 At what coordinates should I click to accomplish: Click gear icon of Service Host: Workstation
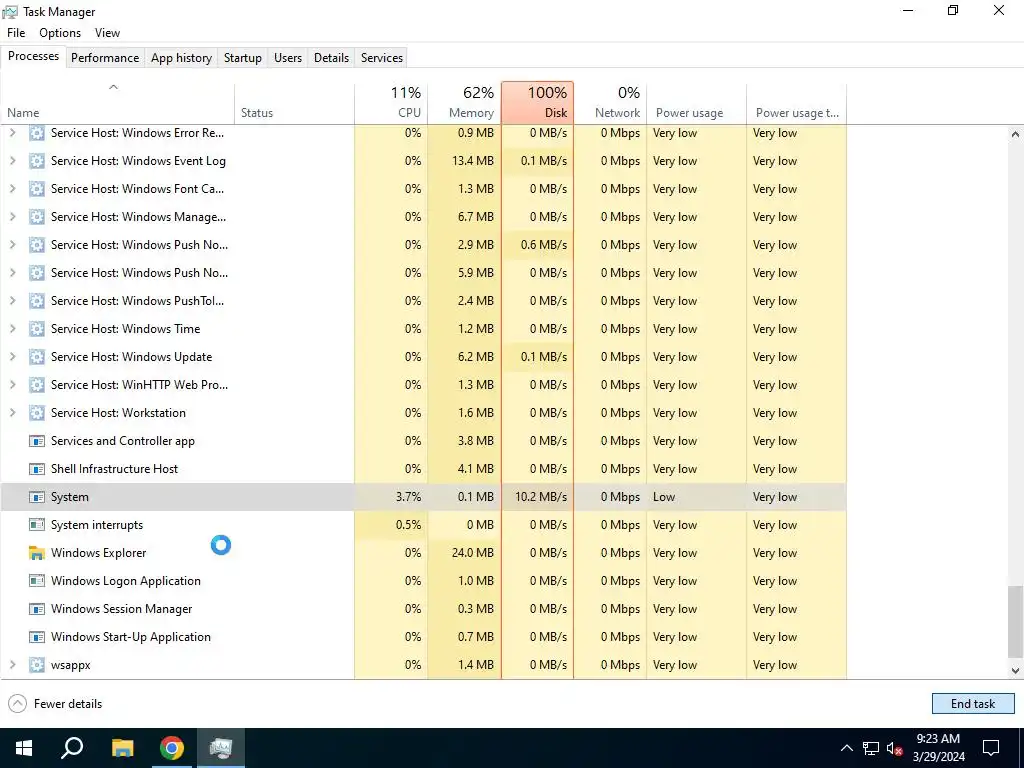tap(37, 413)
